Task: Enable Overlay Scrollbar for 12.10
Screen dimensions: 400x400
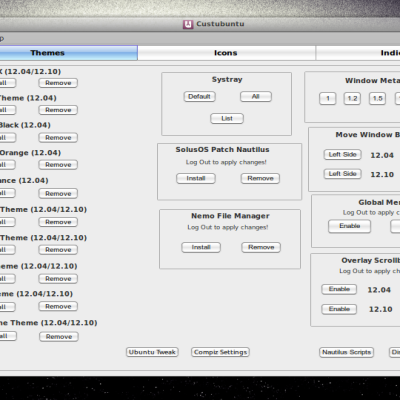Action: point(339,309)
